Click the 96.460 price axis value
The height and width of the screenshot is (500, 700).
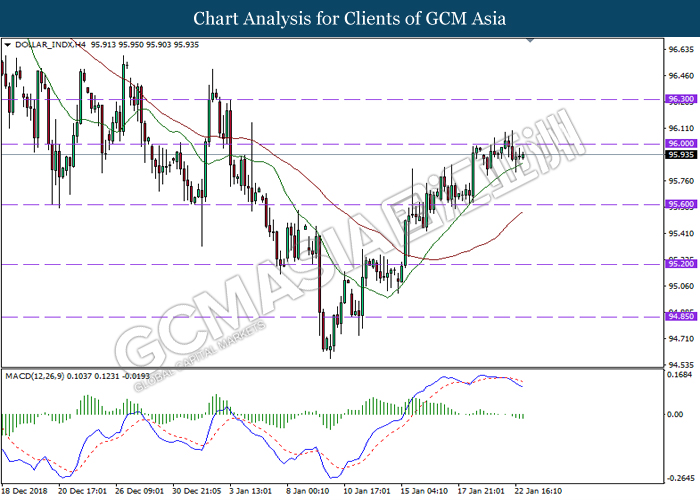click(681, 76)
